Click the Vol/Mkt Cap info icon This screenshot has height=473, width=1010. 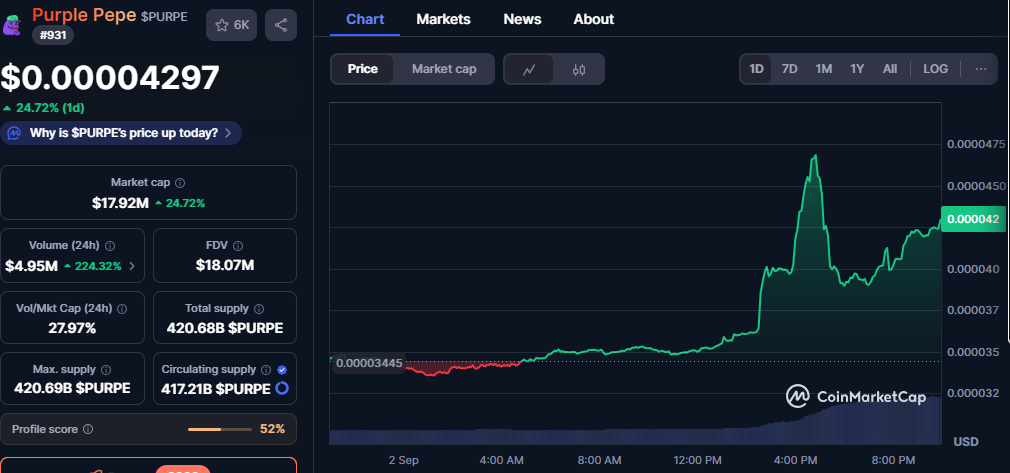[122, 309]
